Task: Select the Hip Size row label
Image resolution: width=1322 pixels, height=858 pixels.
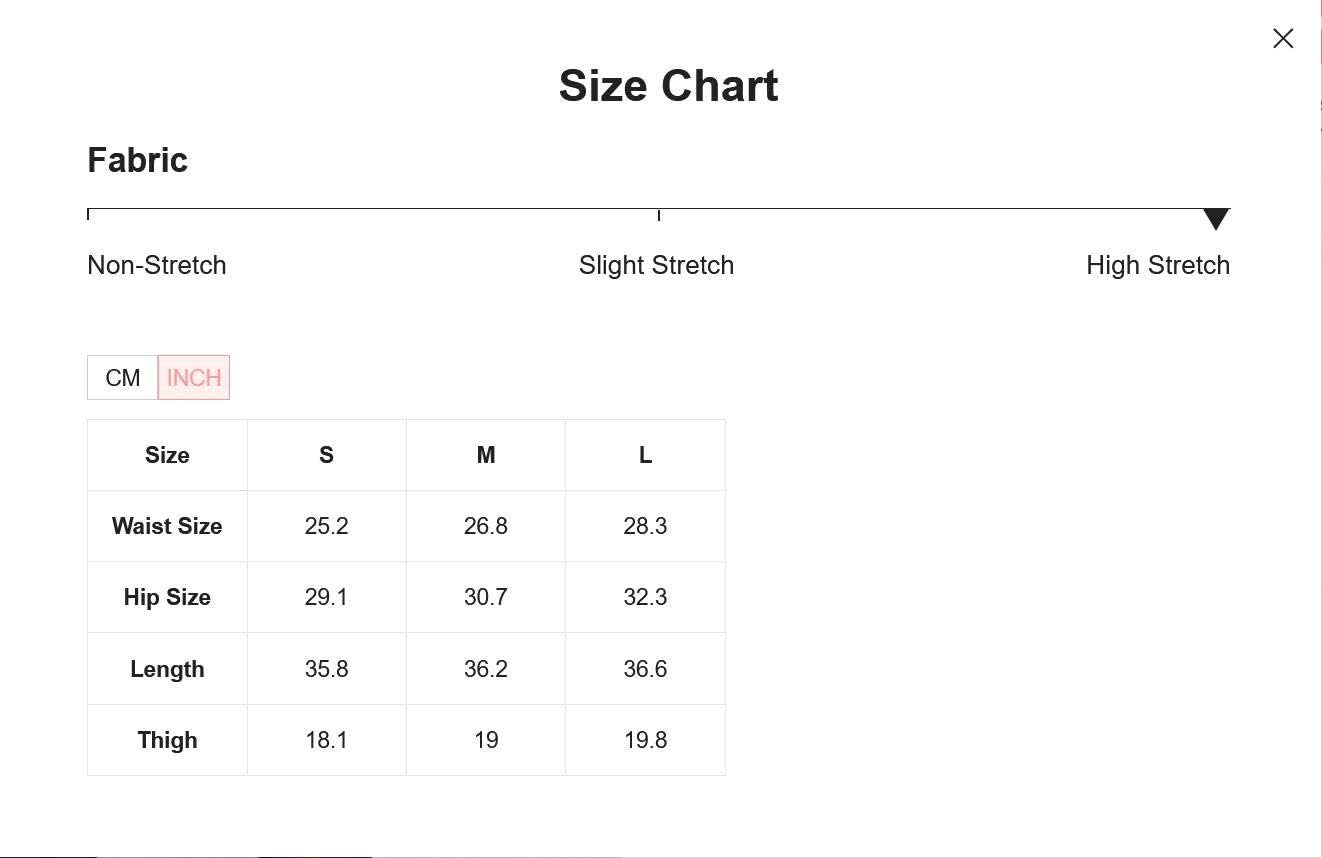Action: pos(167,597)
